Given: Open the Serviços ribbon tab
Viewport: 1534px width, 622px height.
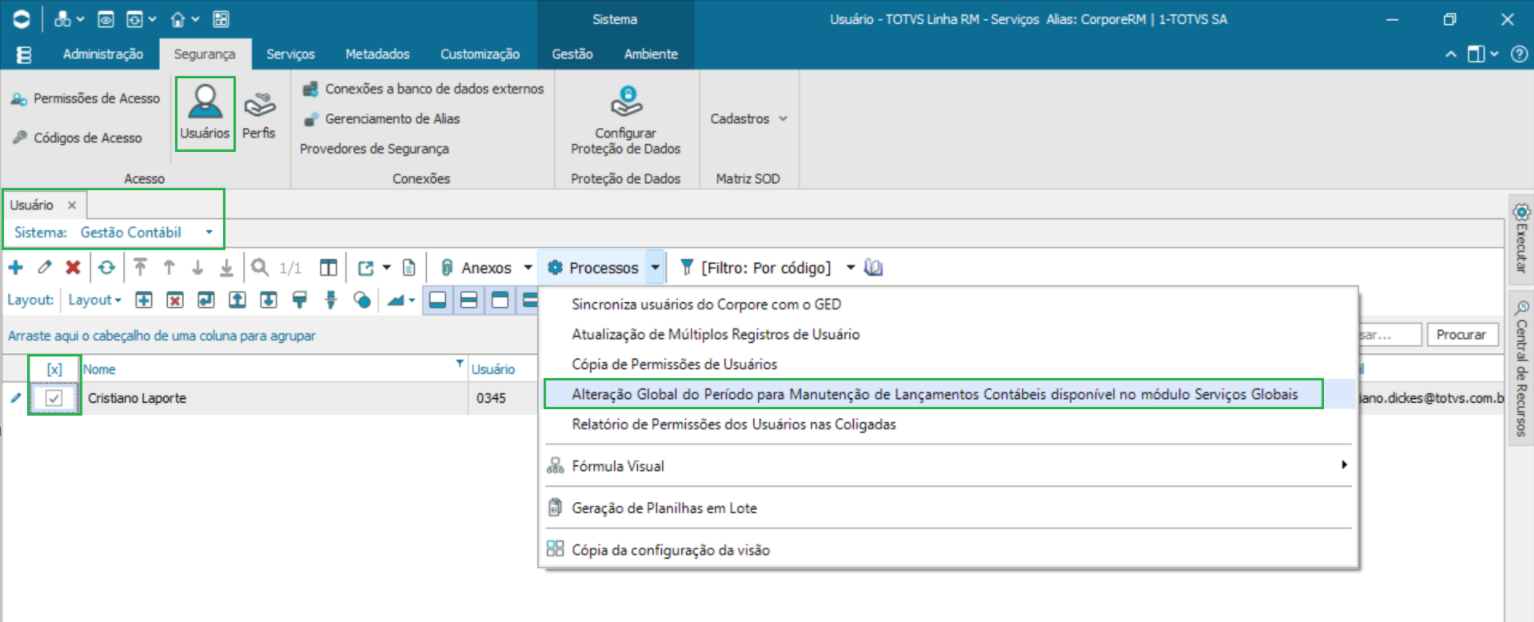Looking at the screenshot, I should coord(291,54).
